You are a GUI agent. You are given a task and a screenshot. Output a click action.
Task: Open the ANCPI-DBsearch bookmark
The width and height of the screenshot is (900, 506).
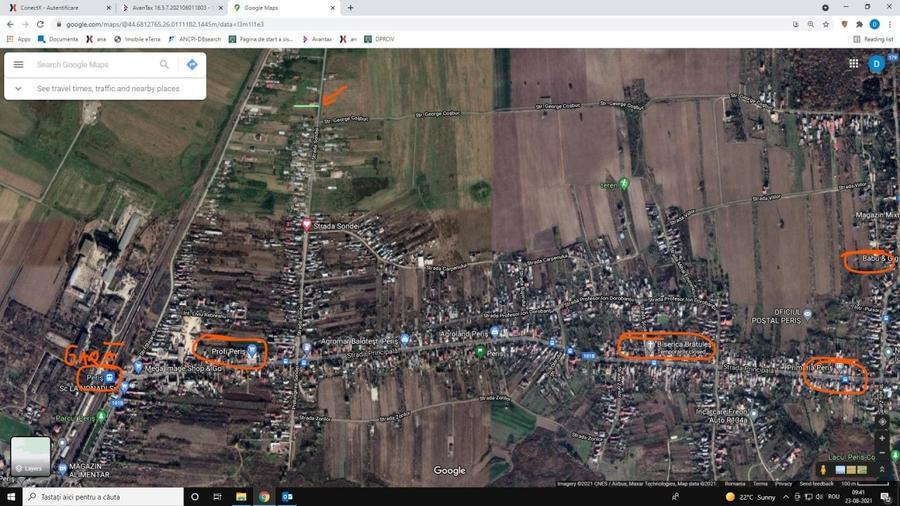(195, 39)
